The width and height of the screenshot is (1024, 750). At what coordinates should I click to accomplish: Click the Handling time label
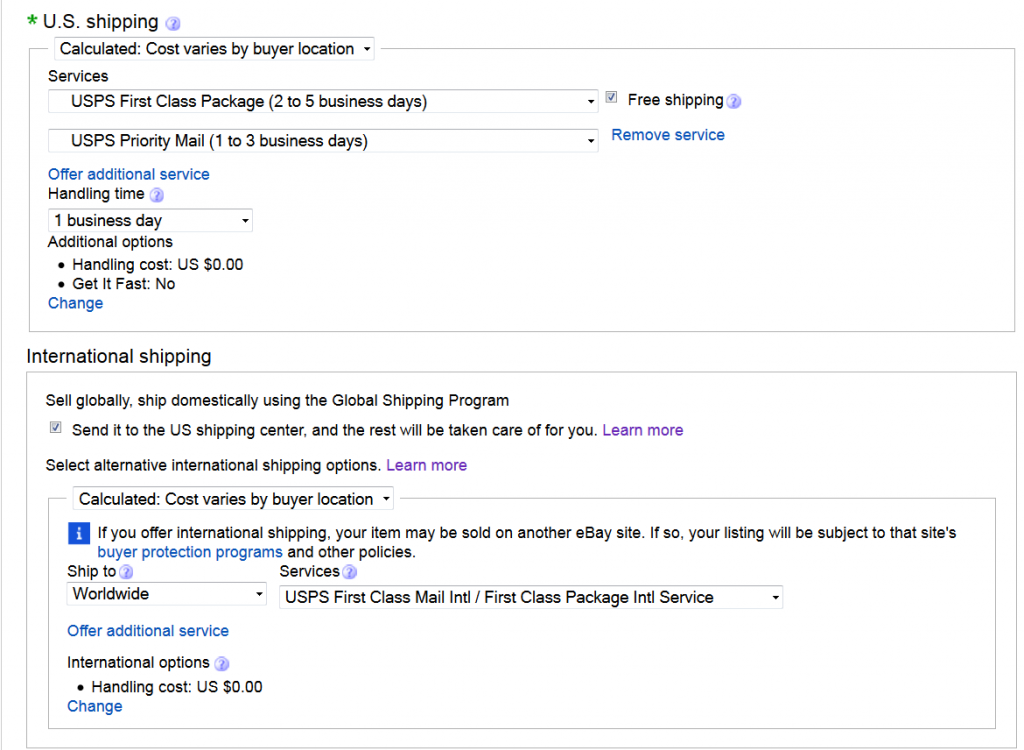pos(96,194)
